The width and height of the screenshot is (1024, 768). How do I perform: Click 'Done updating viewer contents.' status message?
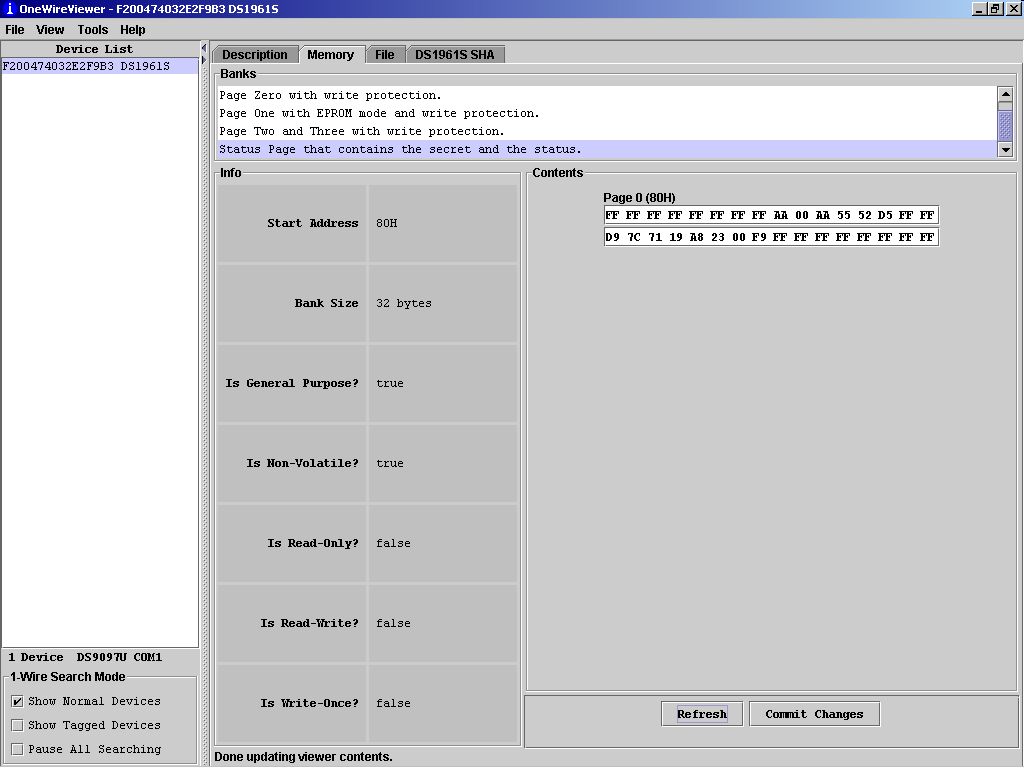point(304,757)
